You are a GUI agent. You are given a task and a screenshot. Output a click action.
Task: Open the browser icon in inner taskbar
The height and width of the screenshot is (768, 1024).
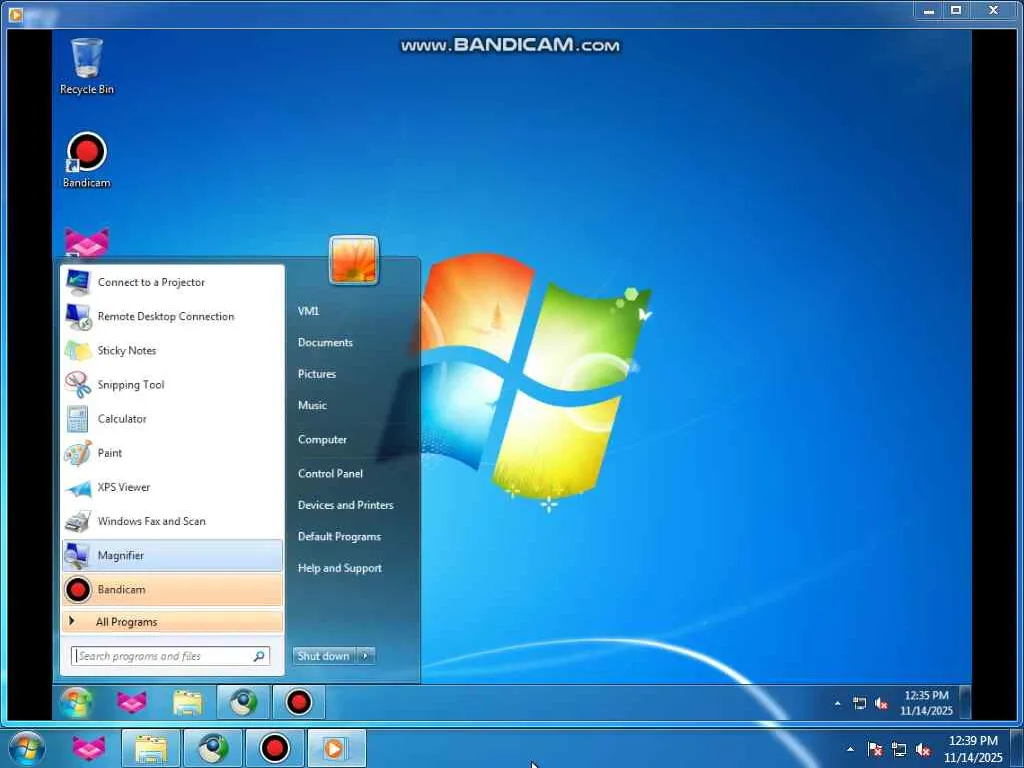pos(243,703)
